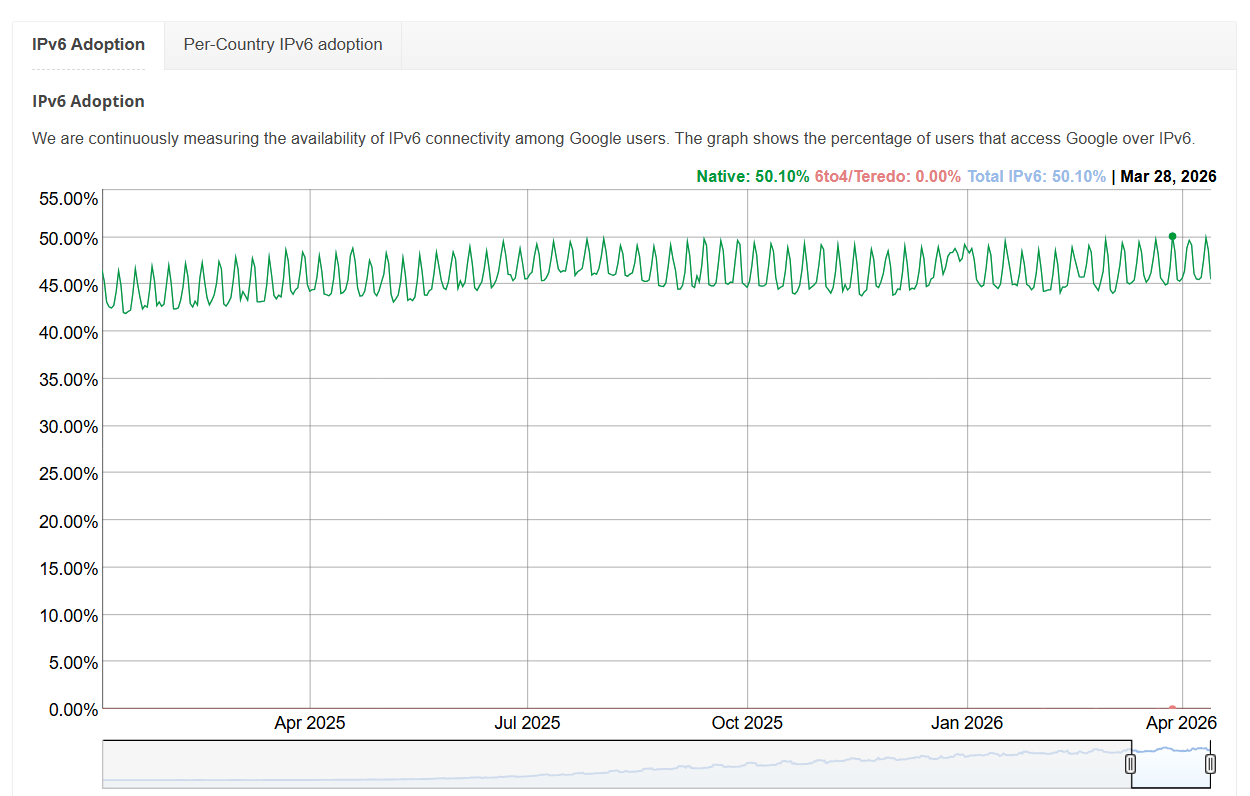Click the left range selector handle

[1130, 764]
